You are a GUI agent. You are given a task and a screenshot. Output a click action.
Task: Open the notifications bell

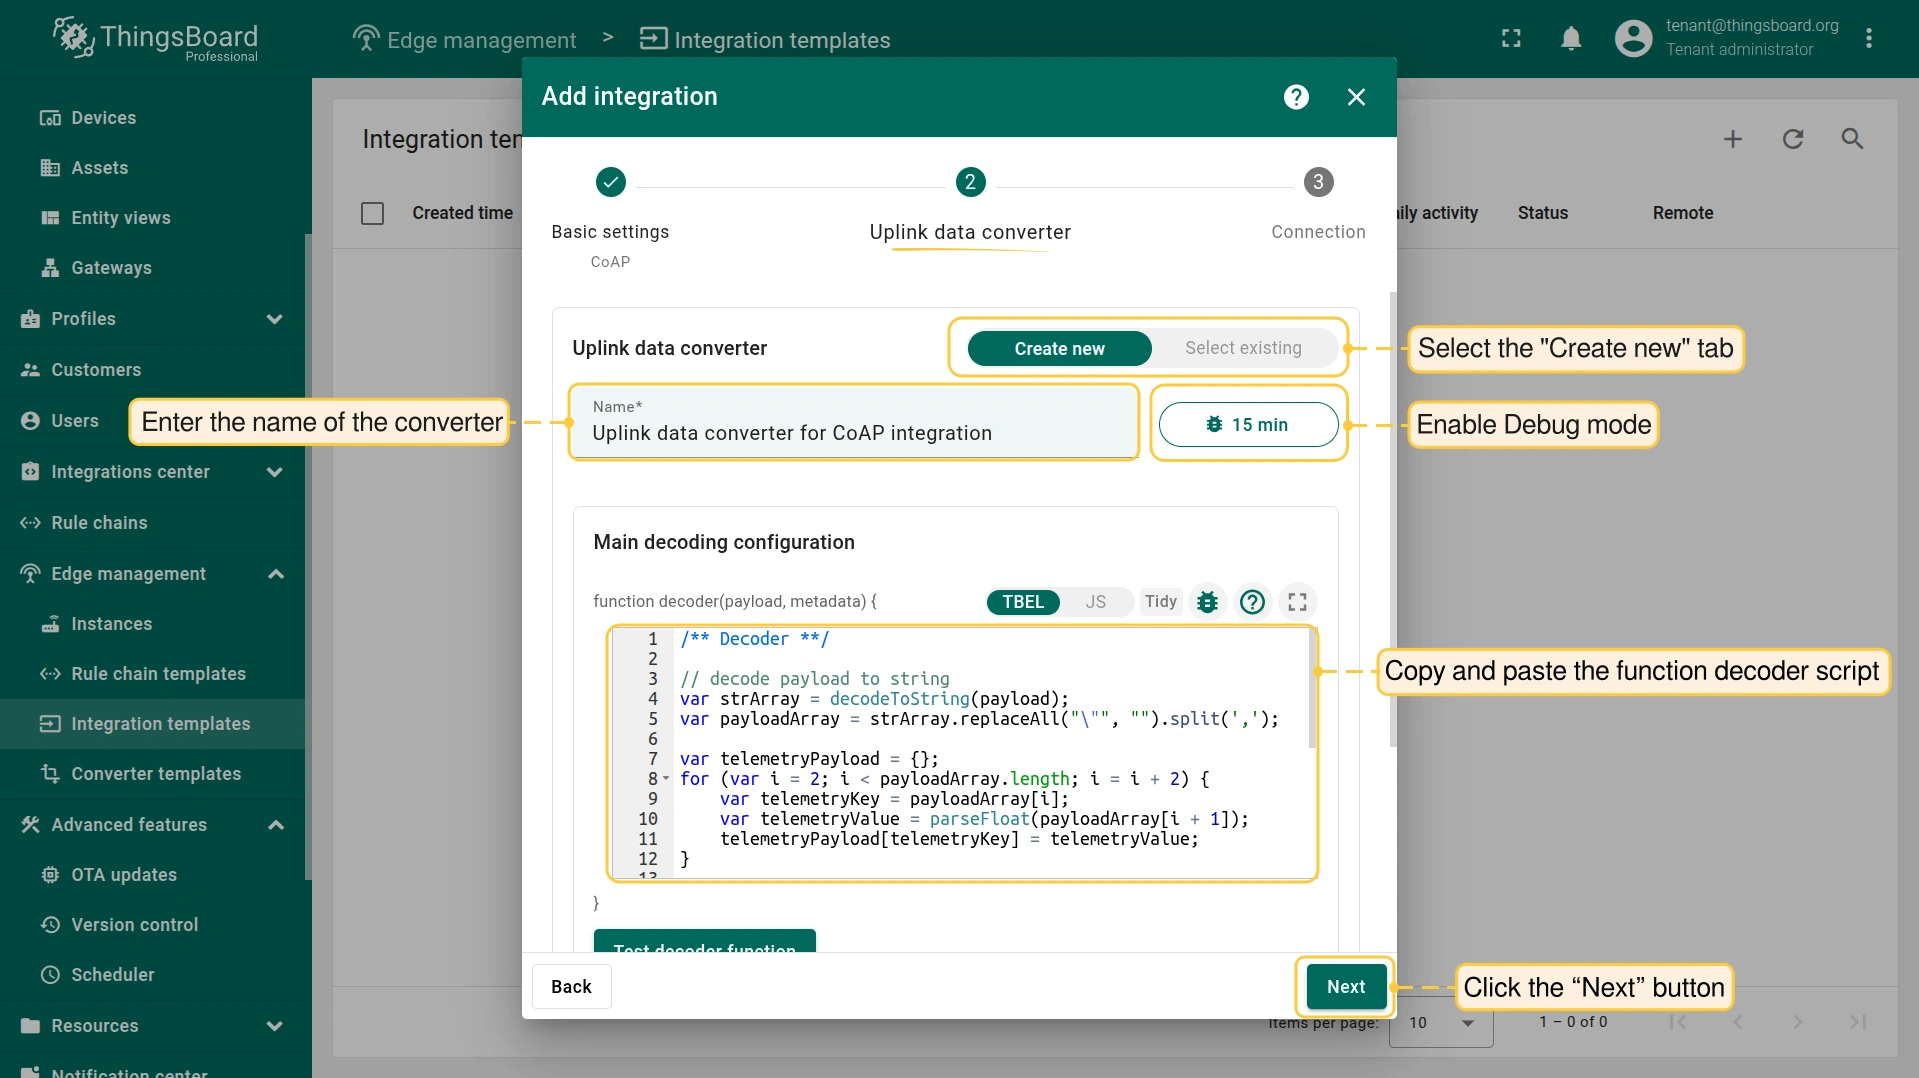click(1571, 39)
